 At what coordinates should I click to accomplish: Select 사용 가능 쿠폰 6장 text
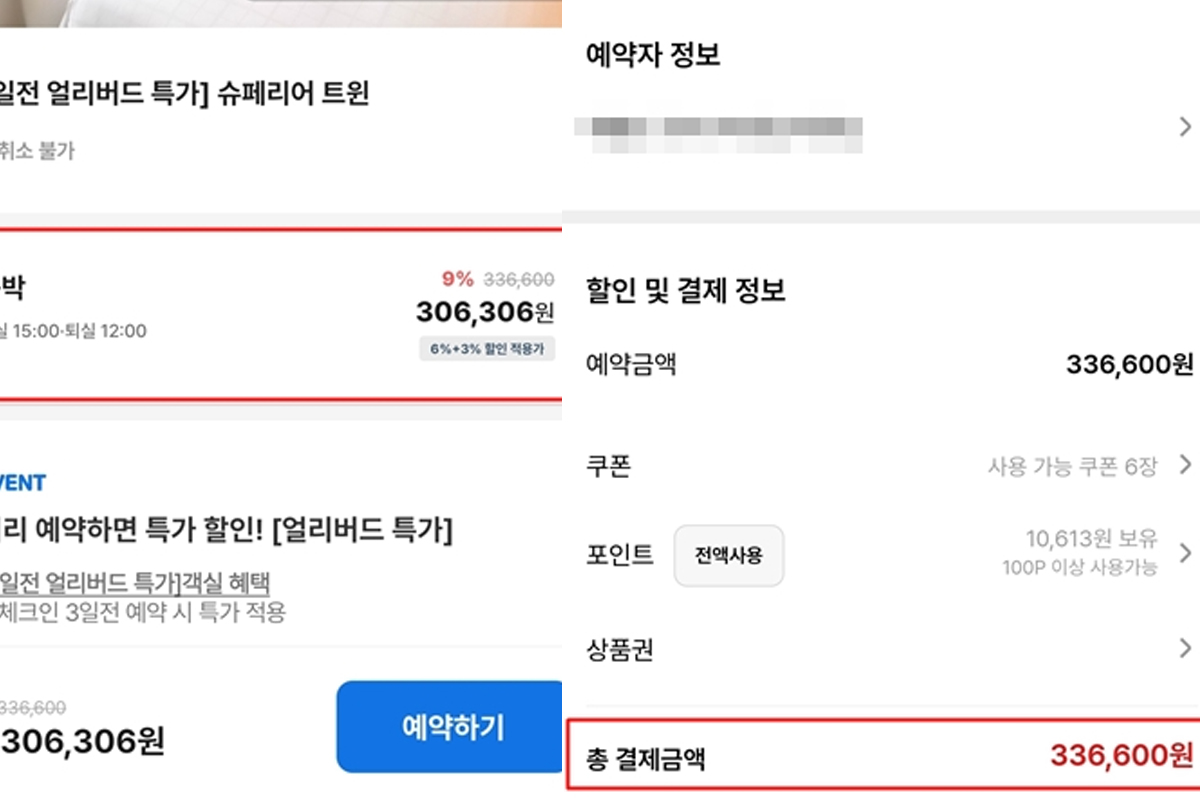(x=1072, y=466)
